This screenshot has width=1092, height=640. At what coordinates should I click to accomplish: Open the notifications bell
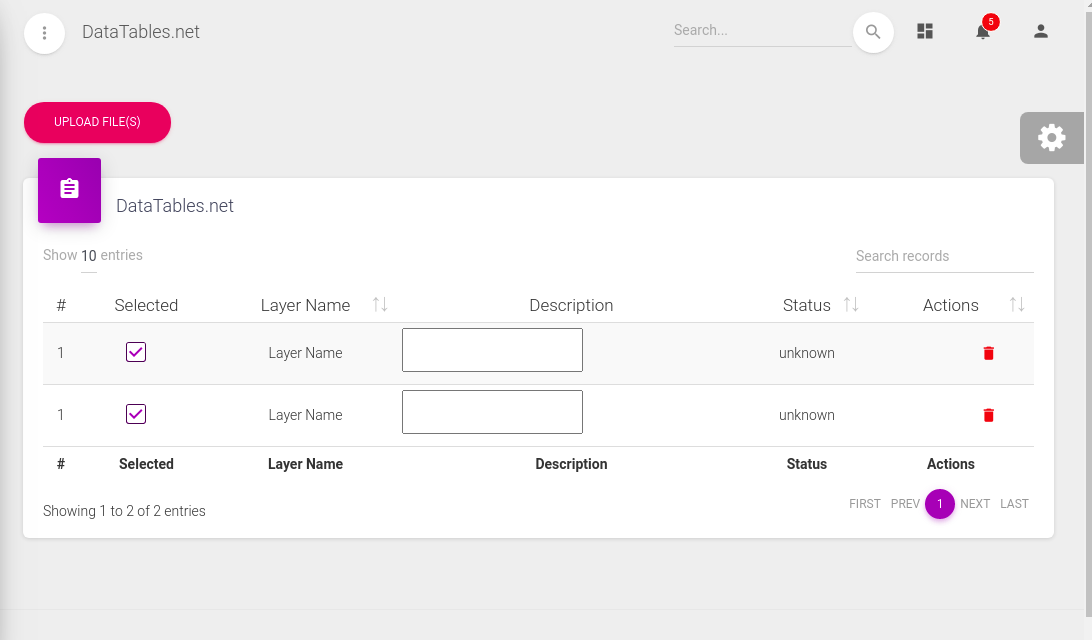983,32
